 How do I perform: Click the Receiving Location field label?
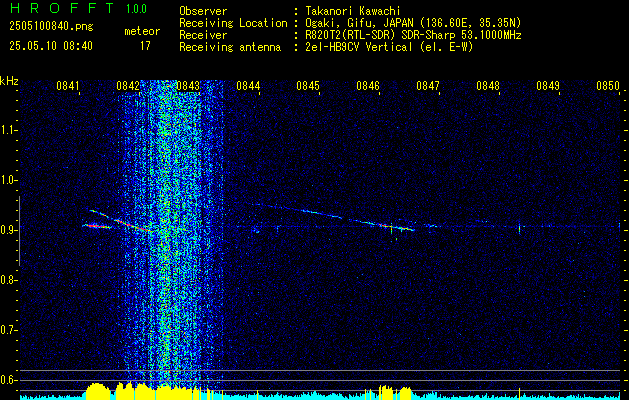[x=233, y=23]
